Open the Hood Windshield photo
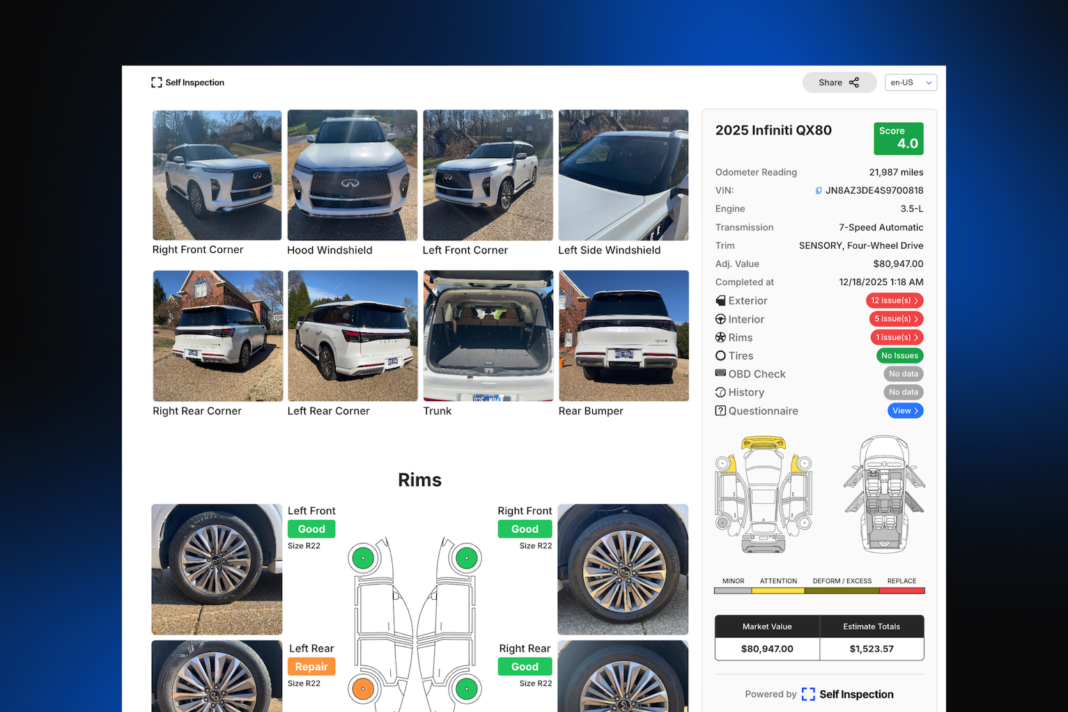This screenshot has height=712, width=1068. click(352, 175)
